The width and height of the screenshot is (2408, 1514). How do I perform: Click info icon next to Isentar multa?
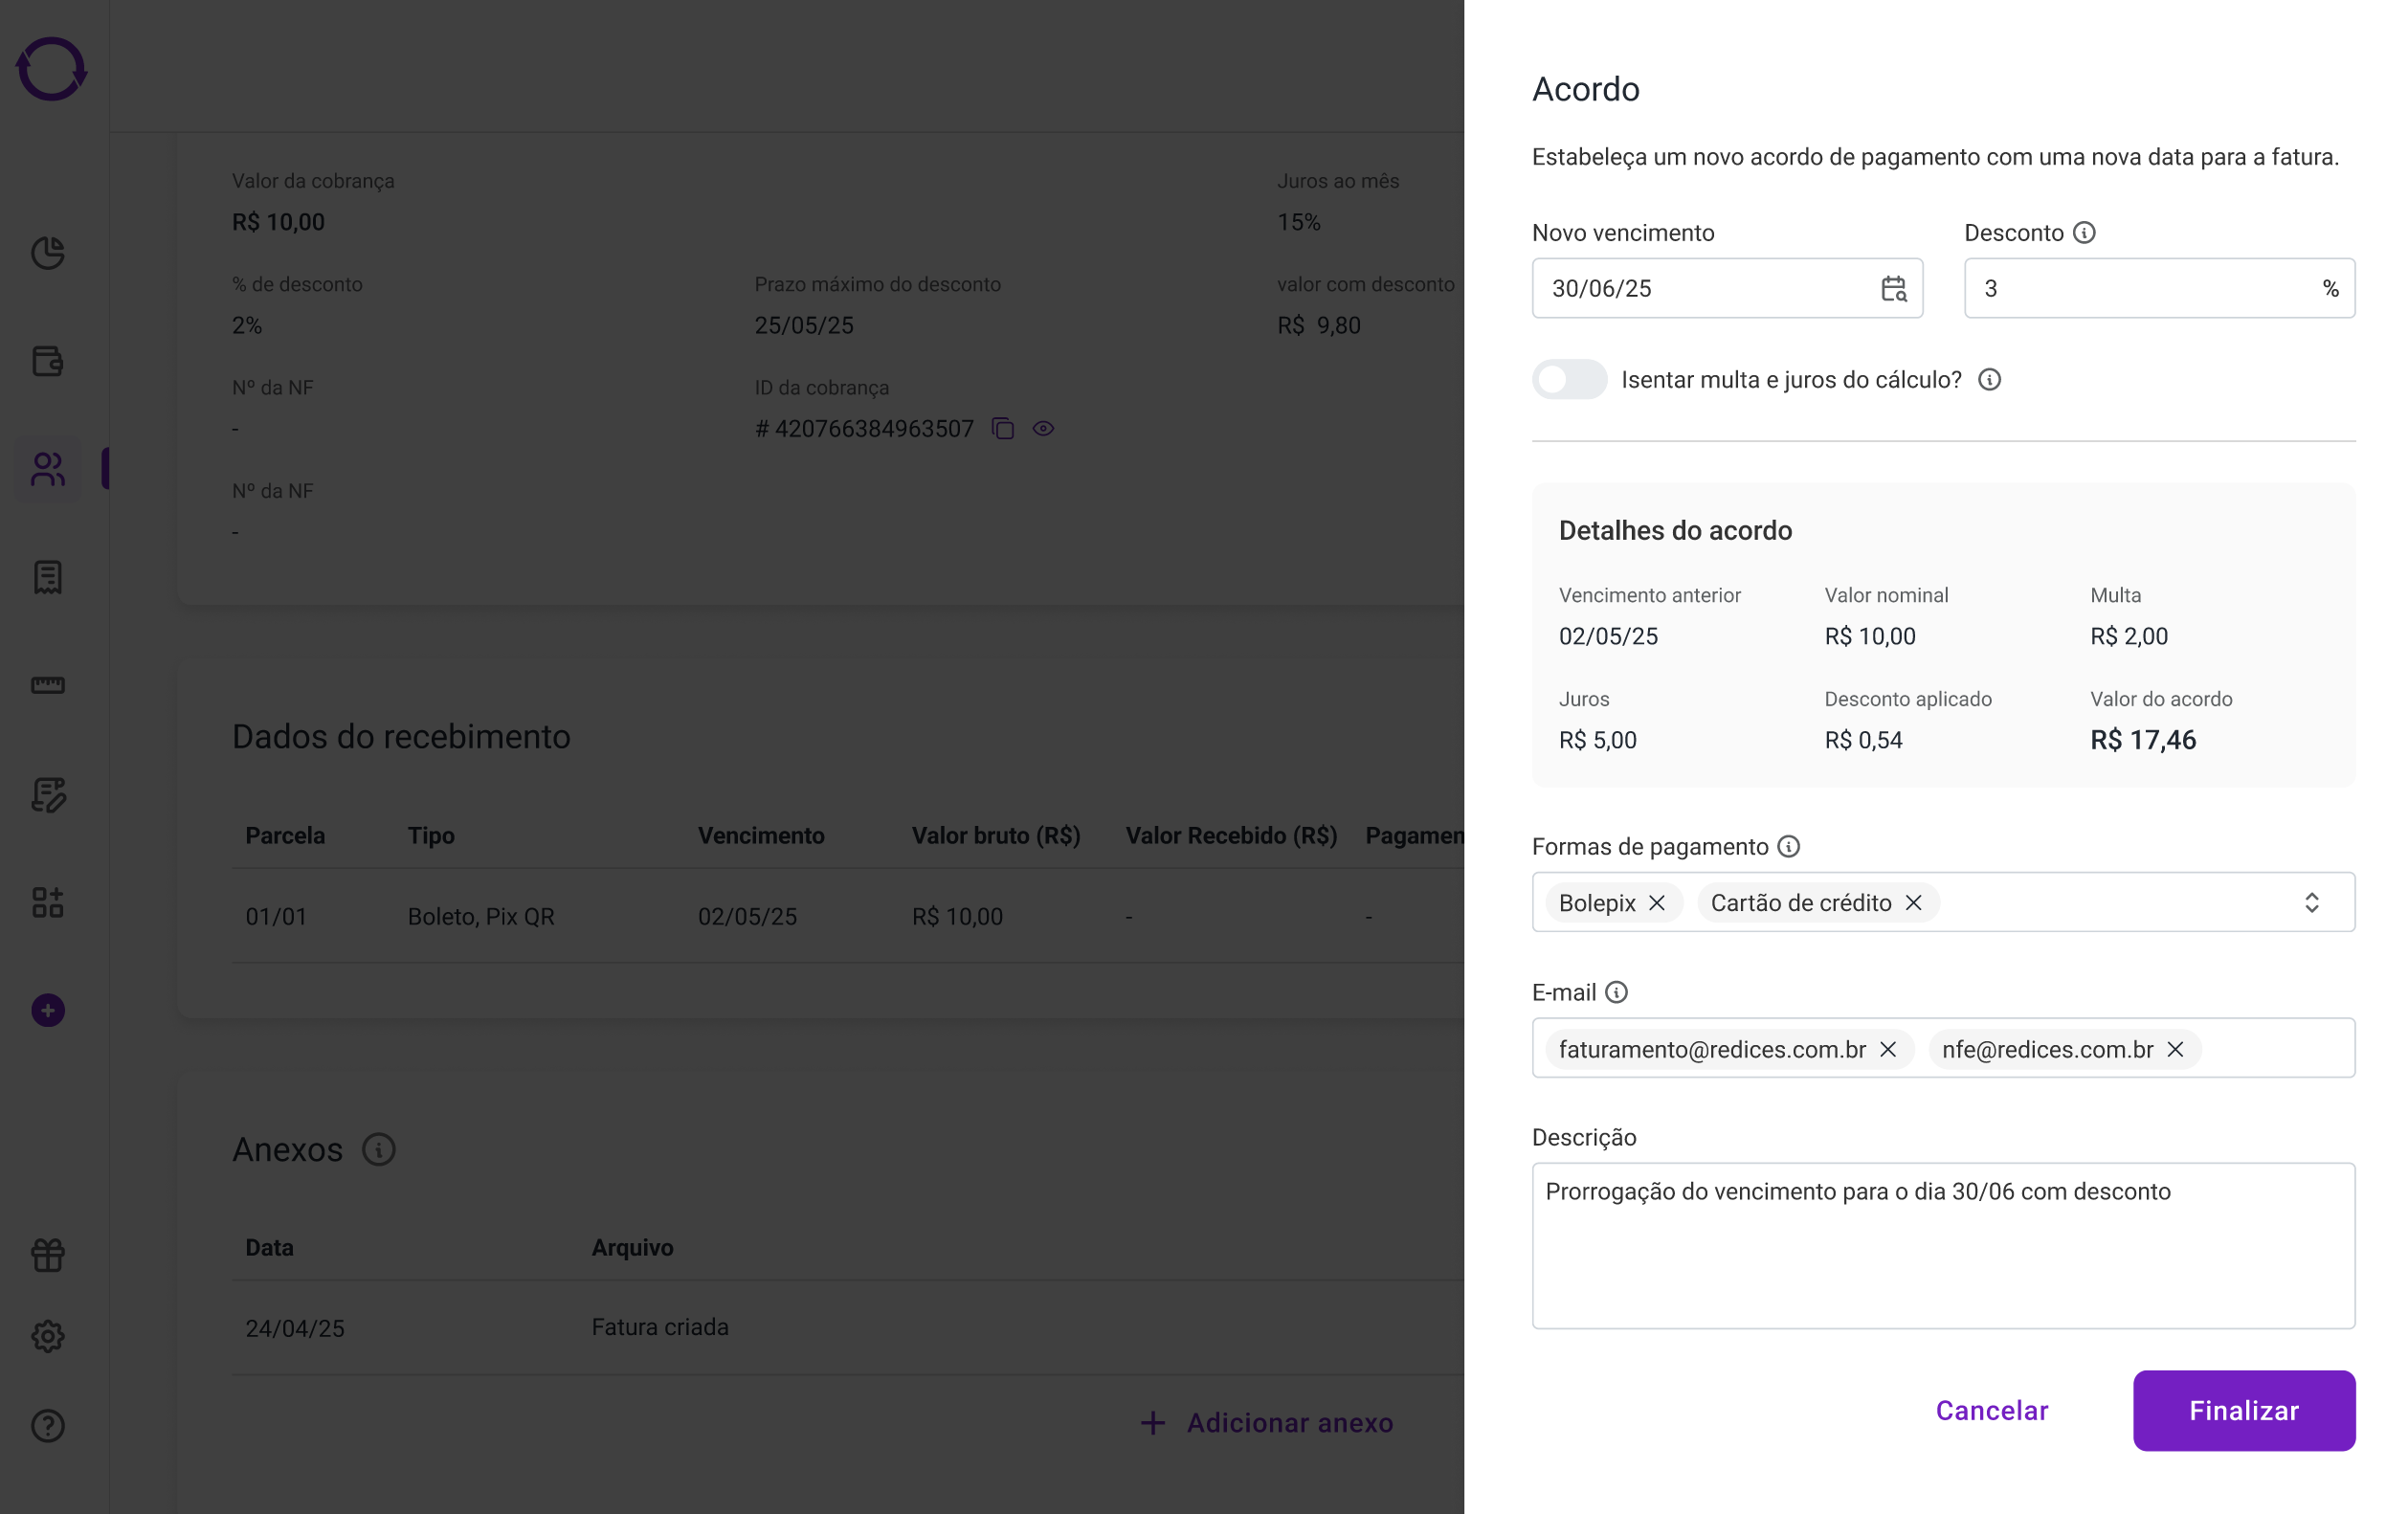pos(1989,380)
